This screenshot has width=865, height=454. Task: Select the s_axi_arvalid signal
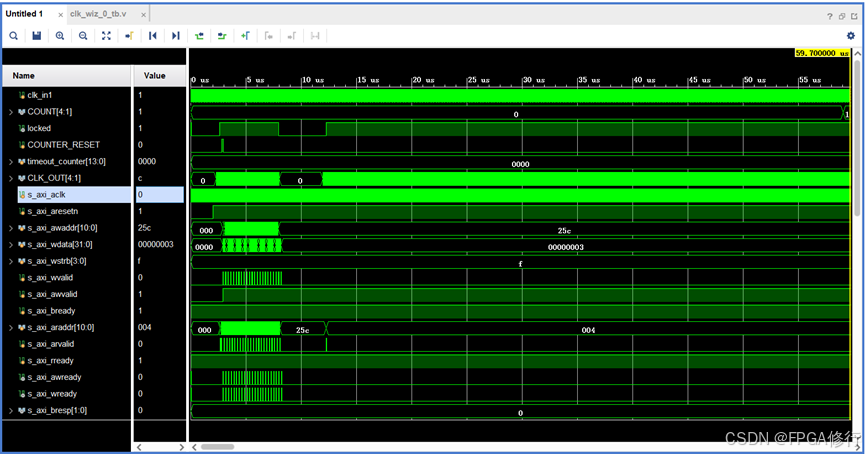click(50, 344)
